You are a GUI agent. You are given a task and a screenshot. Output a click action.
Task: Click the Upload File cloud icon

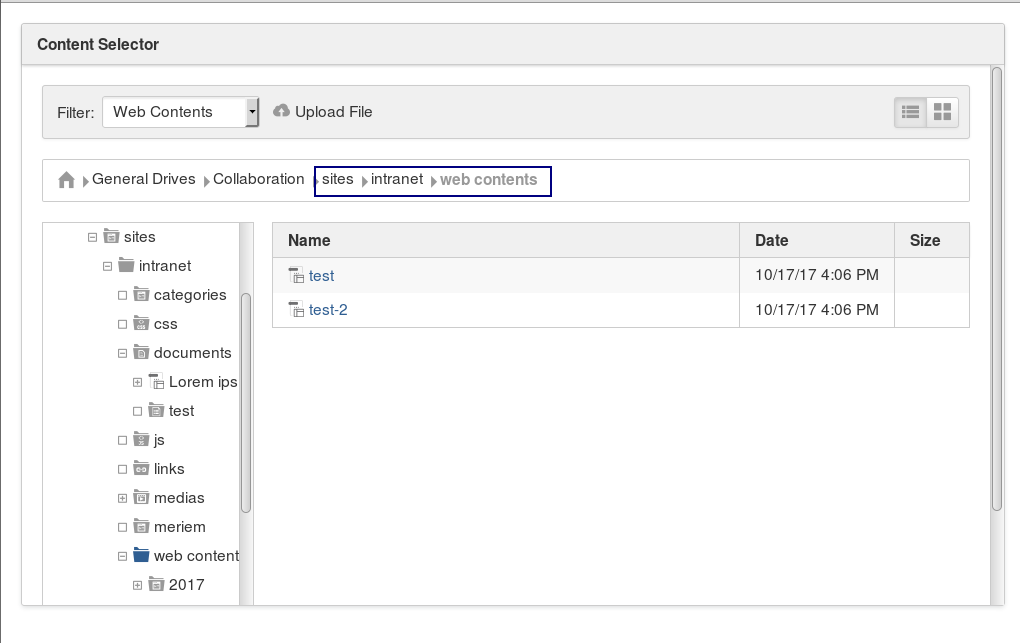[x=281, y=111]
